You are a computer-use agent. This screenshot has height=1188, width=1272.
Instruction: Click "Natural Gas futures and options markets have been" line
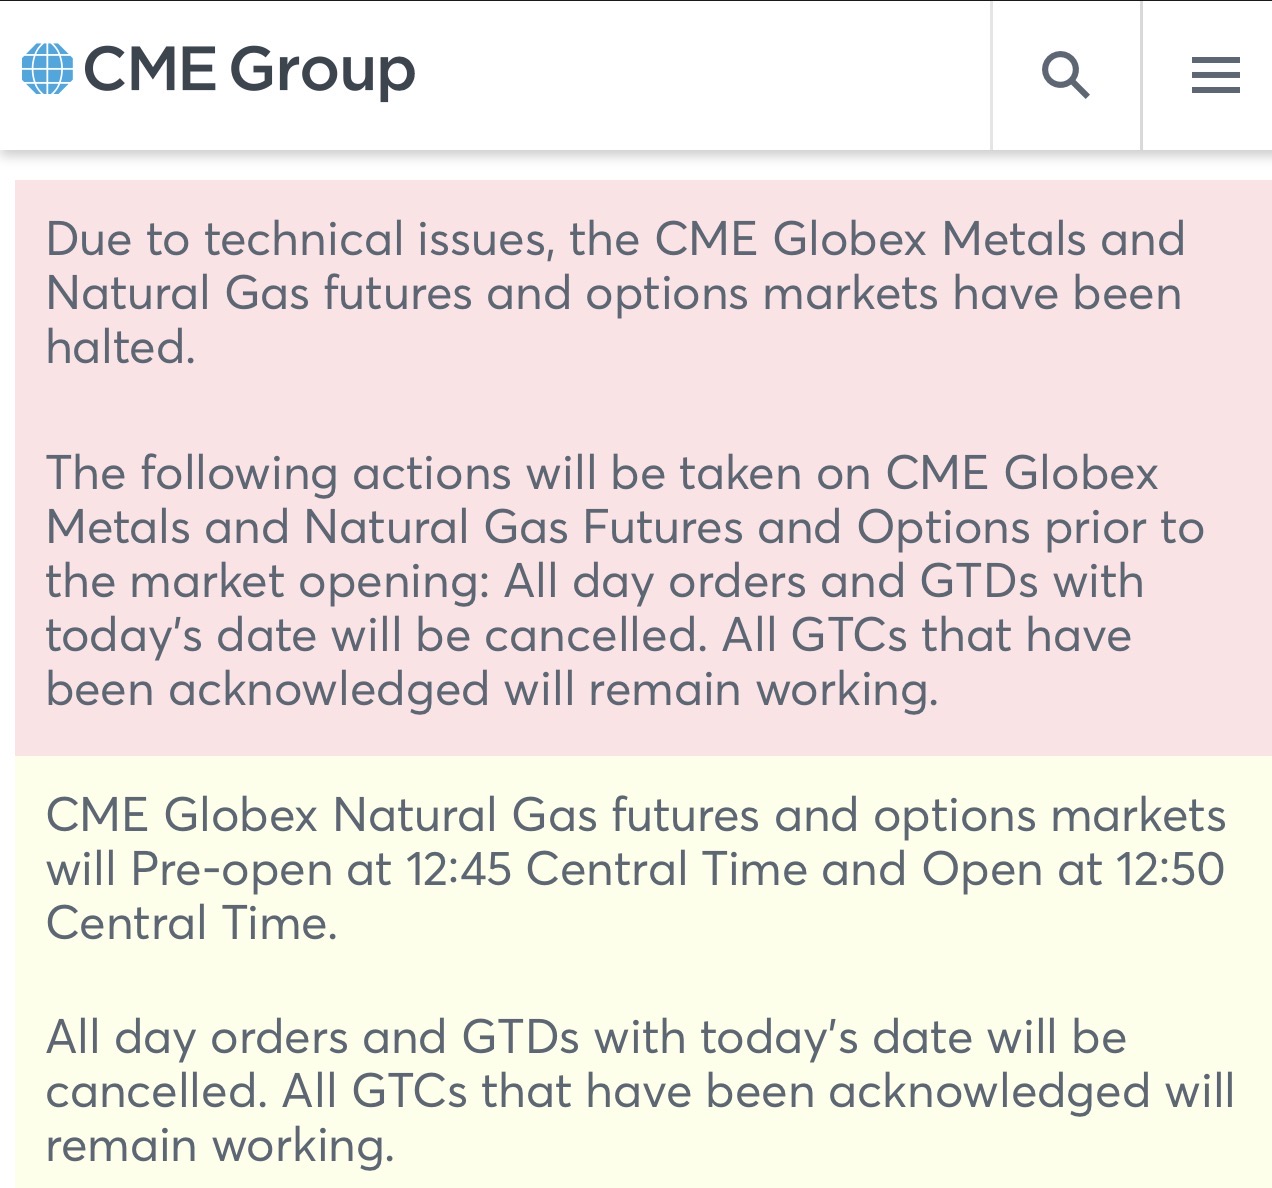[x=613, y=294]
